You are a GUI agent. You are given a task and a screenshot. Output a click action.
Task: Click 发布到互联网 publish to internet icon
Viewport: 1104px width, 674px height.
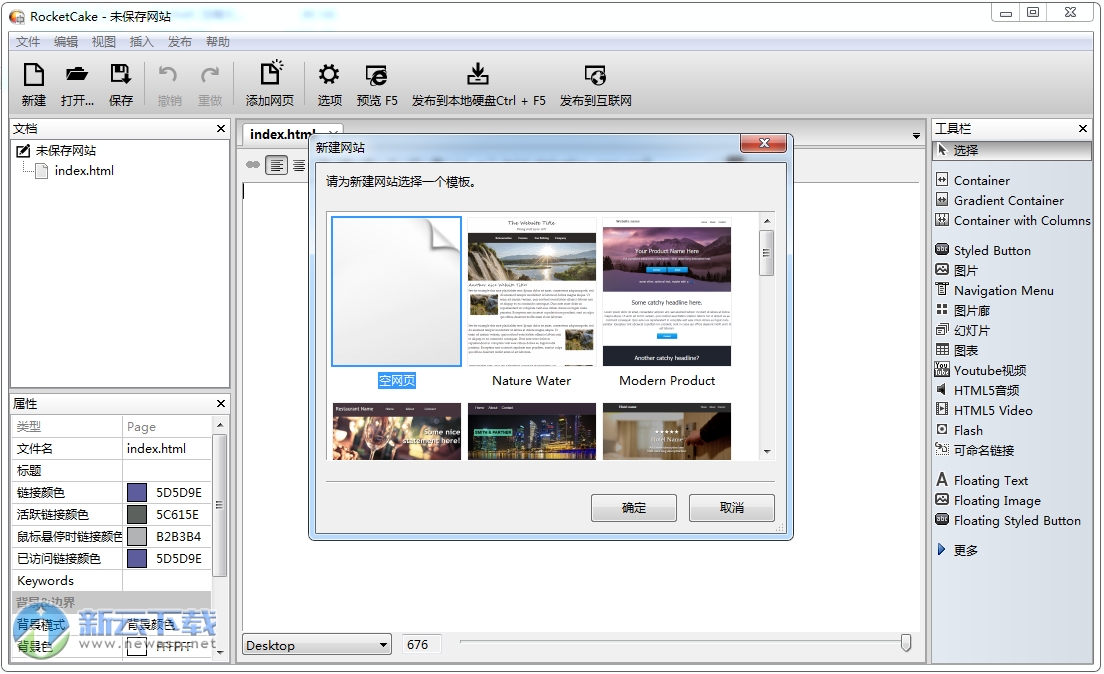(595, 76)
